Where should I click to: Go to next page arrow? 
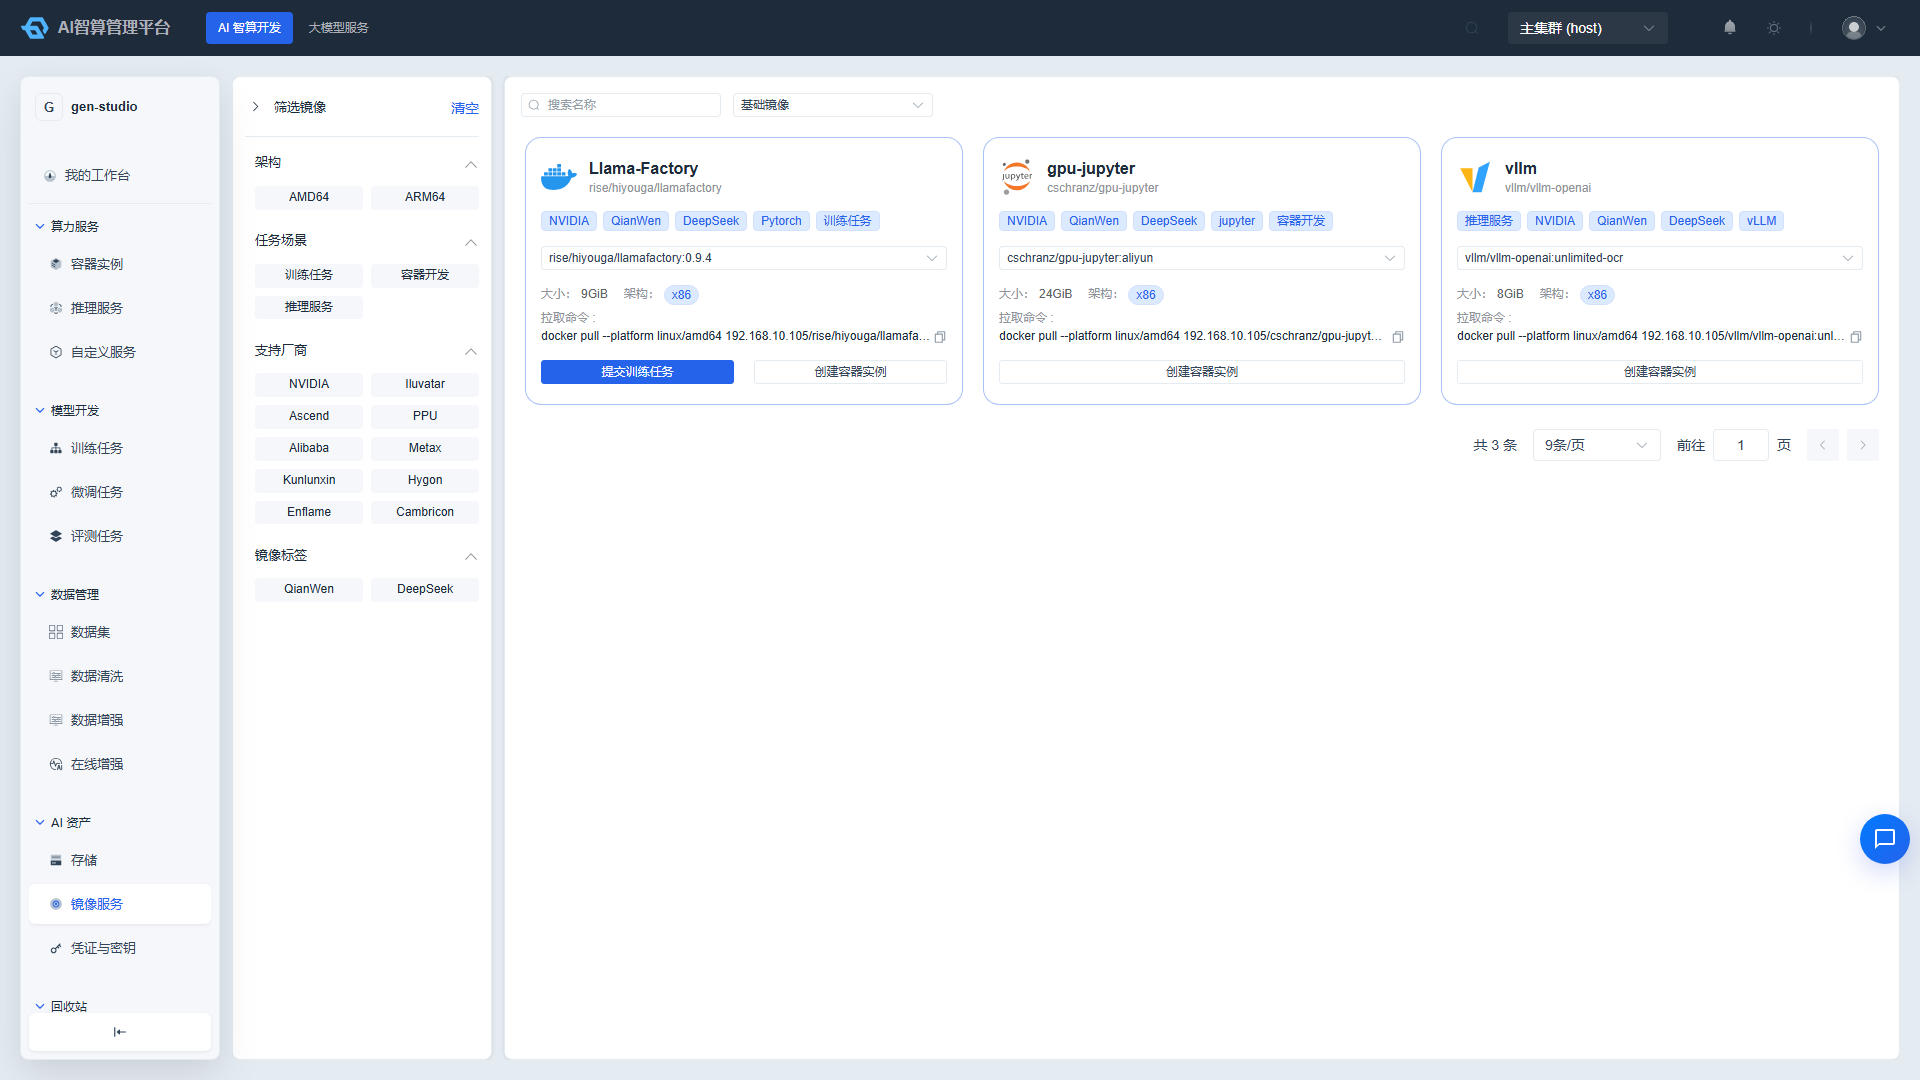point(1863,445)
